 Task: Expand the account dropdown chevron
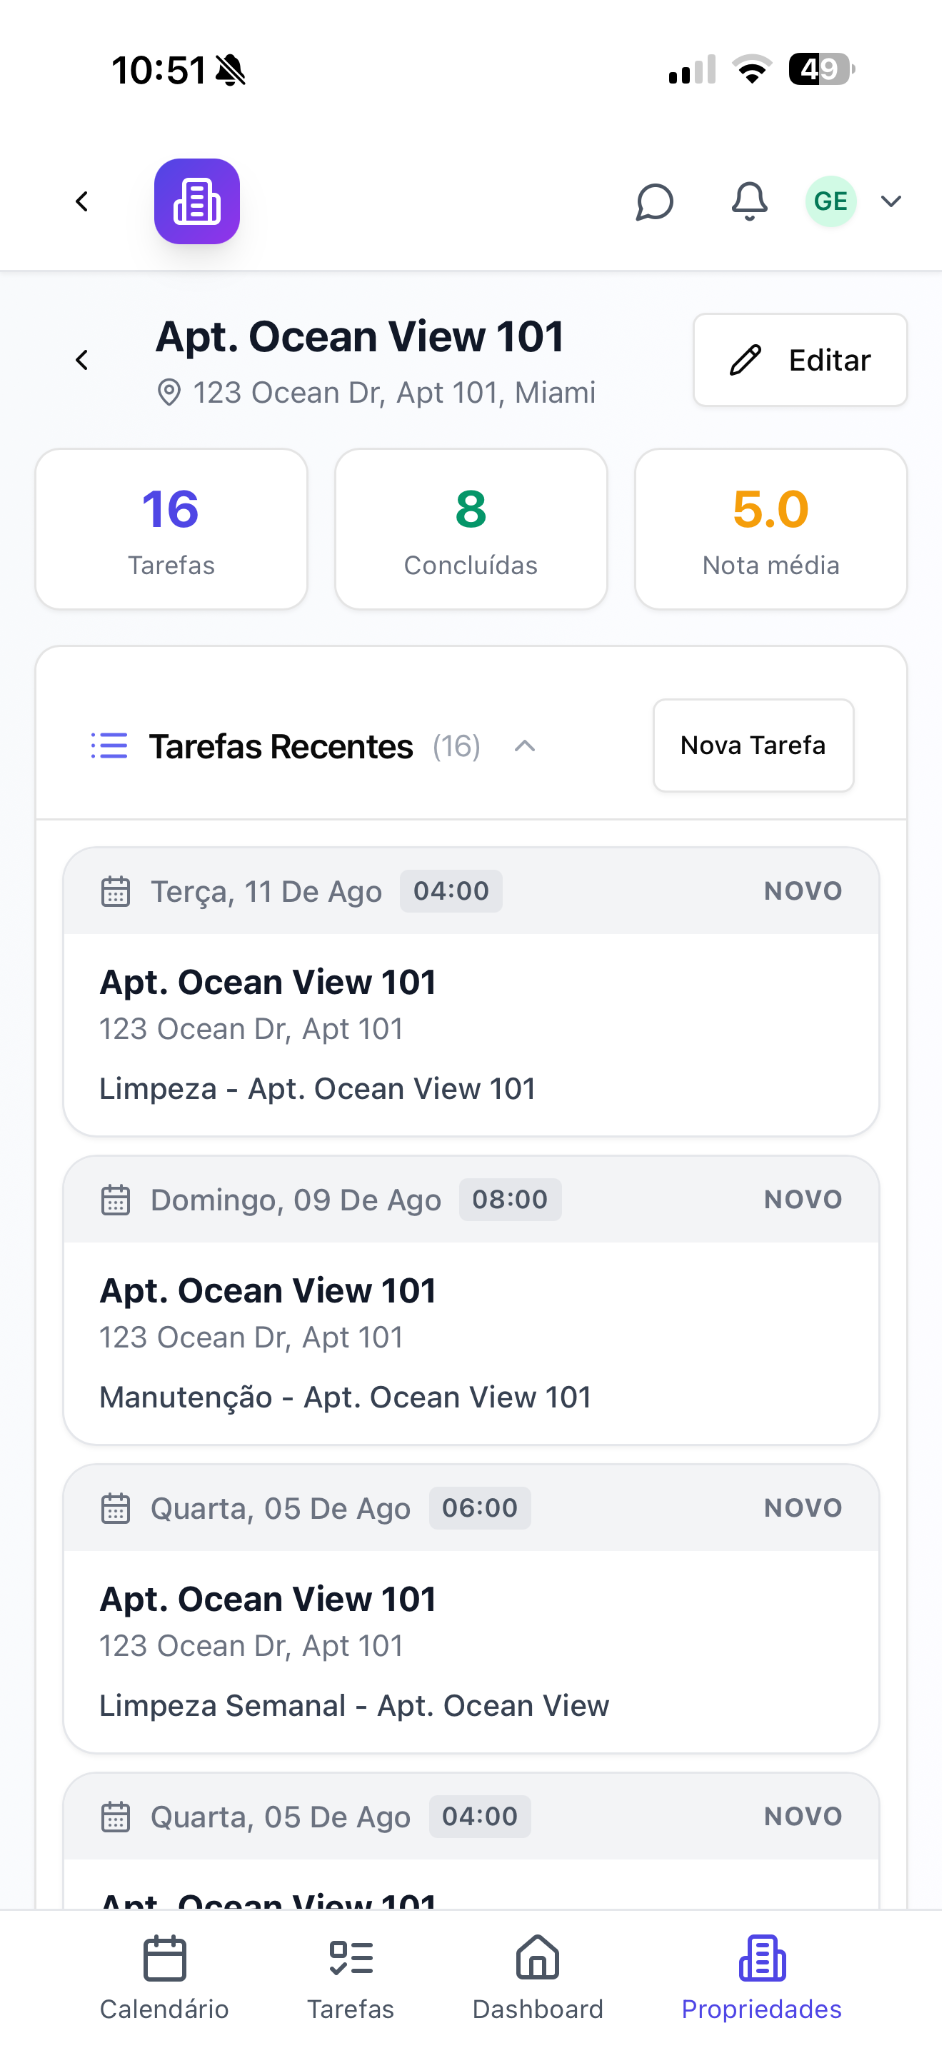click(891, 201)
